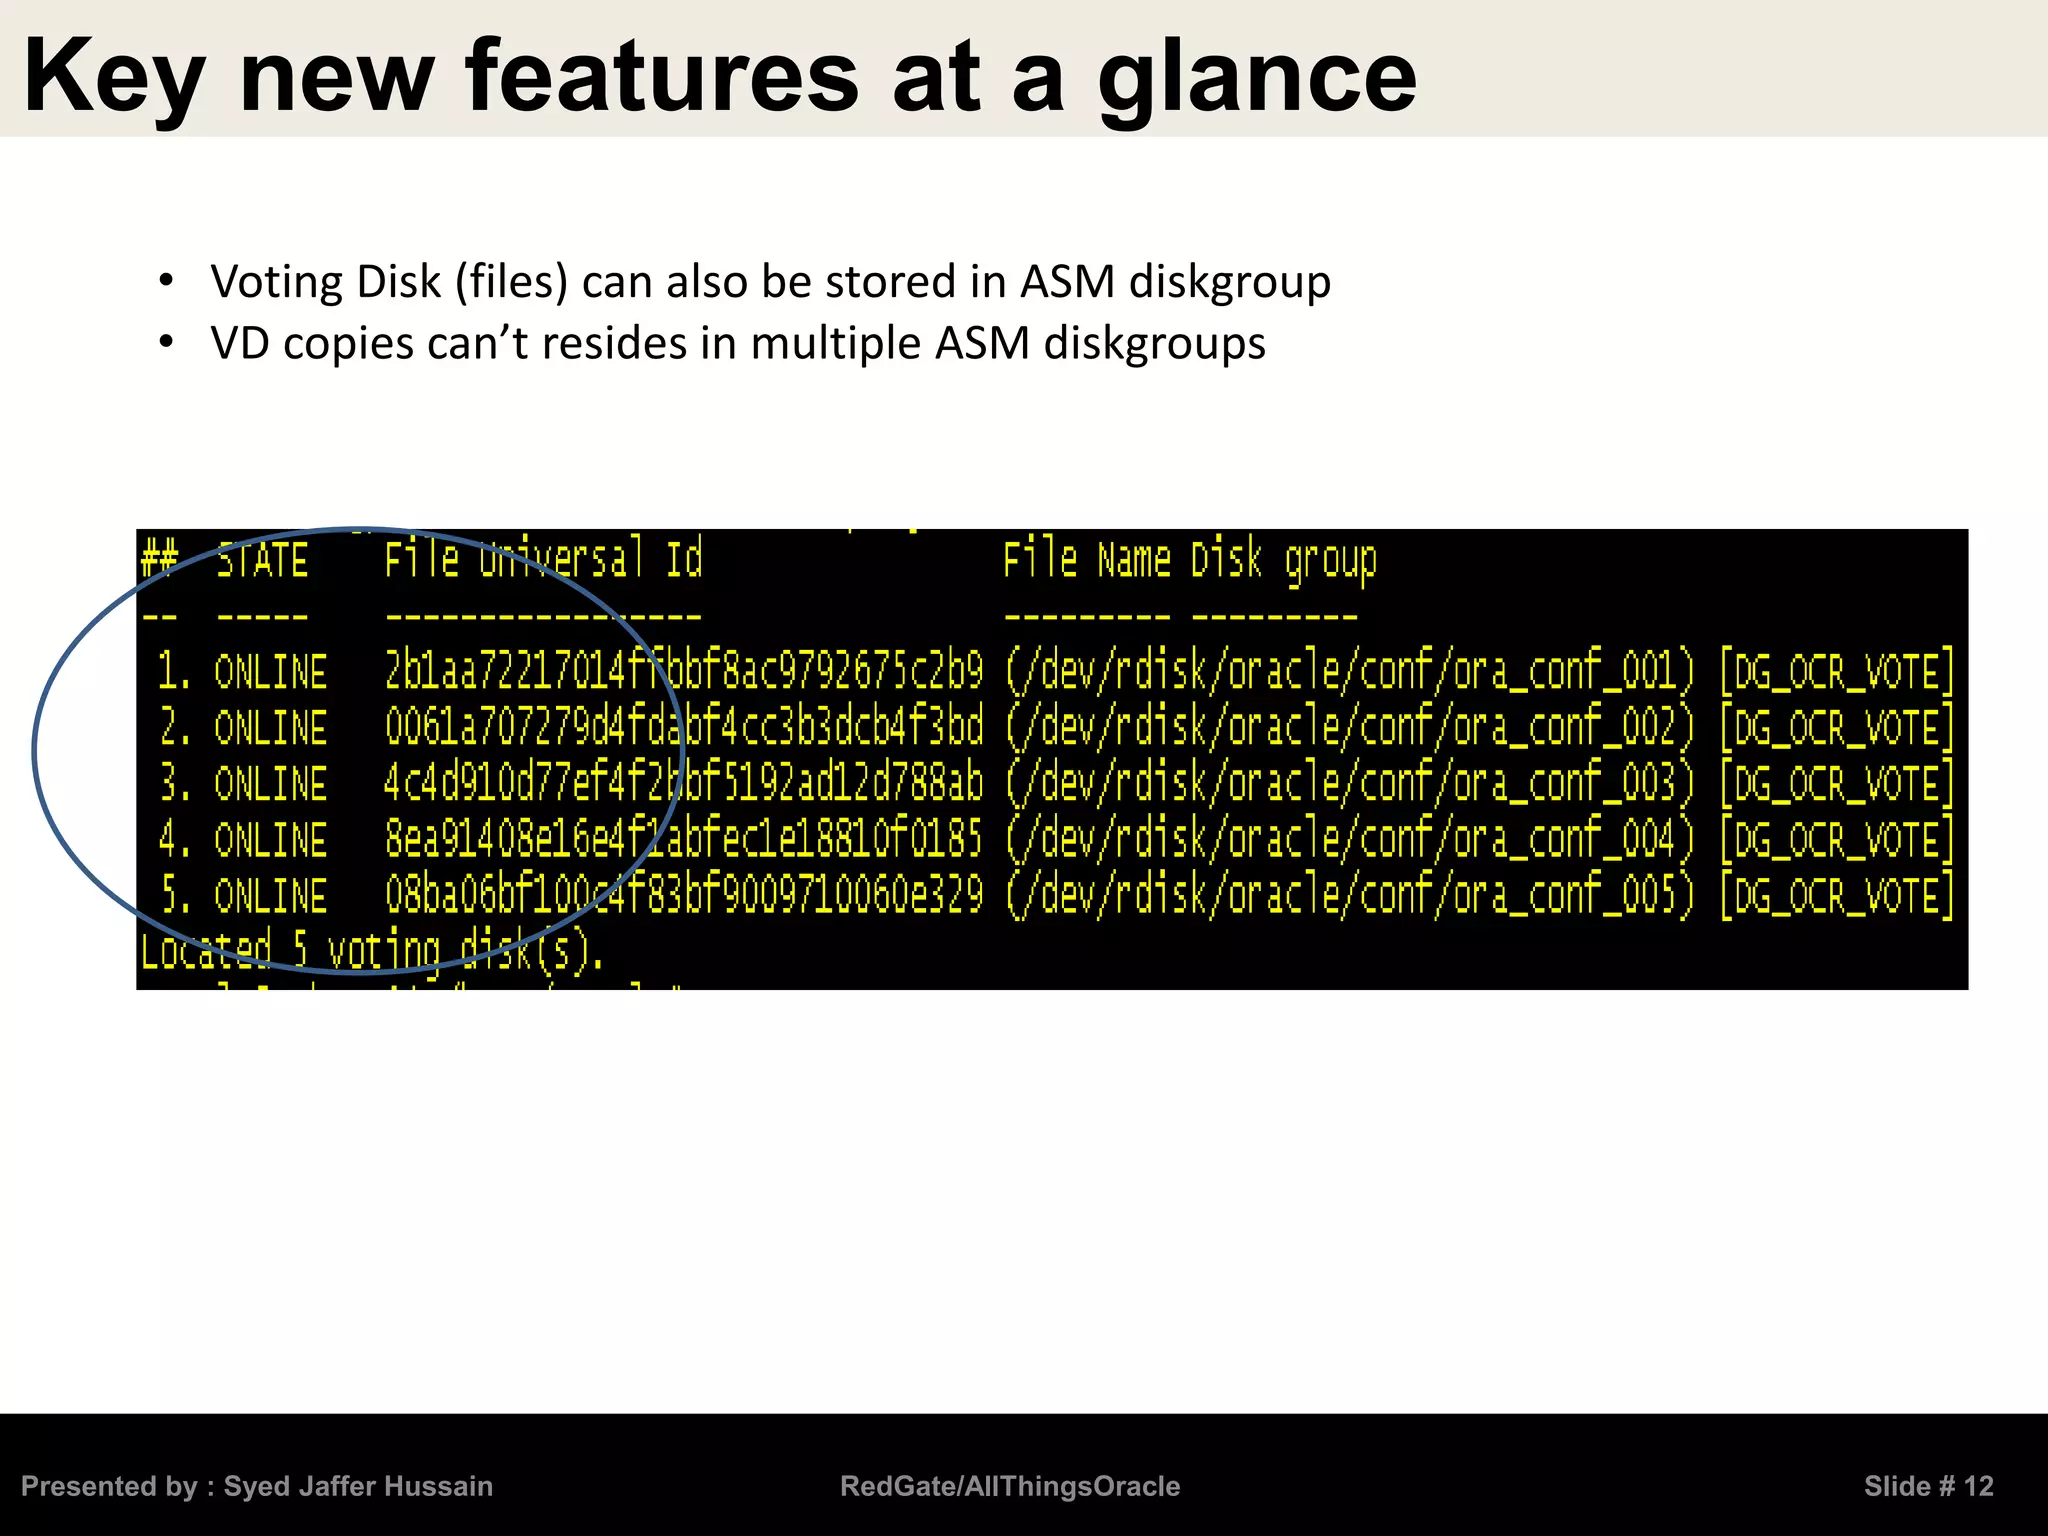2048x1536 pixels.
Task: Click the 'File Universal Id' column header
Action: [544, 558]
